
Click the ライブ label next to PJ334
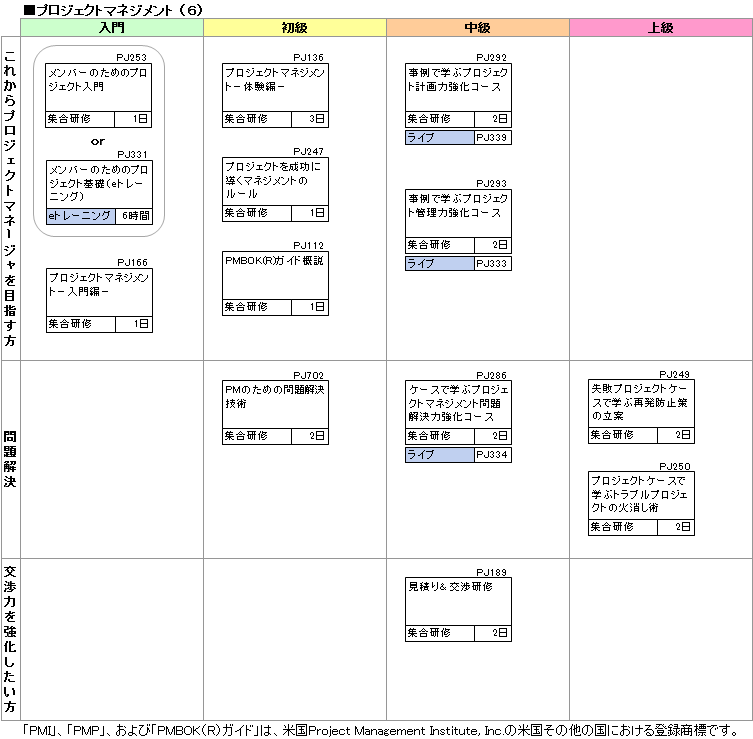439,454
